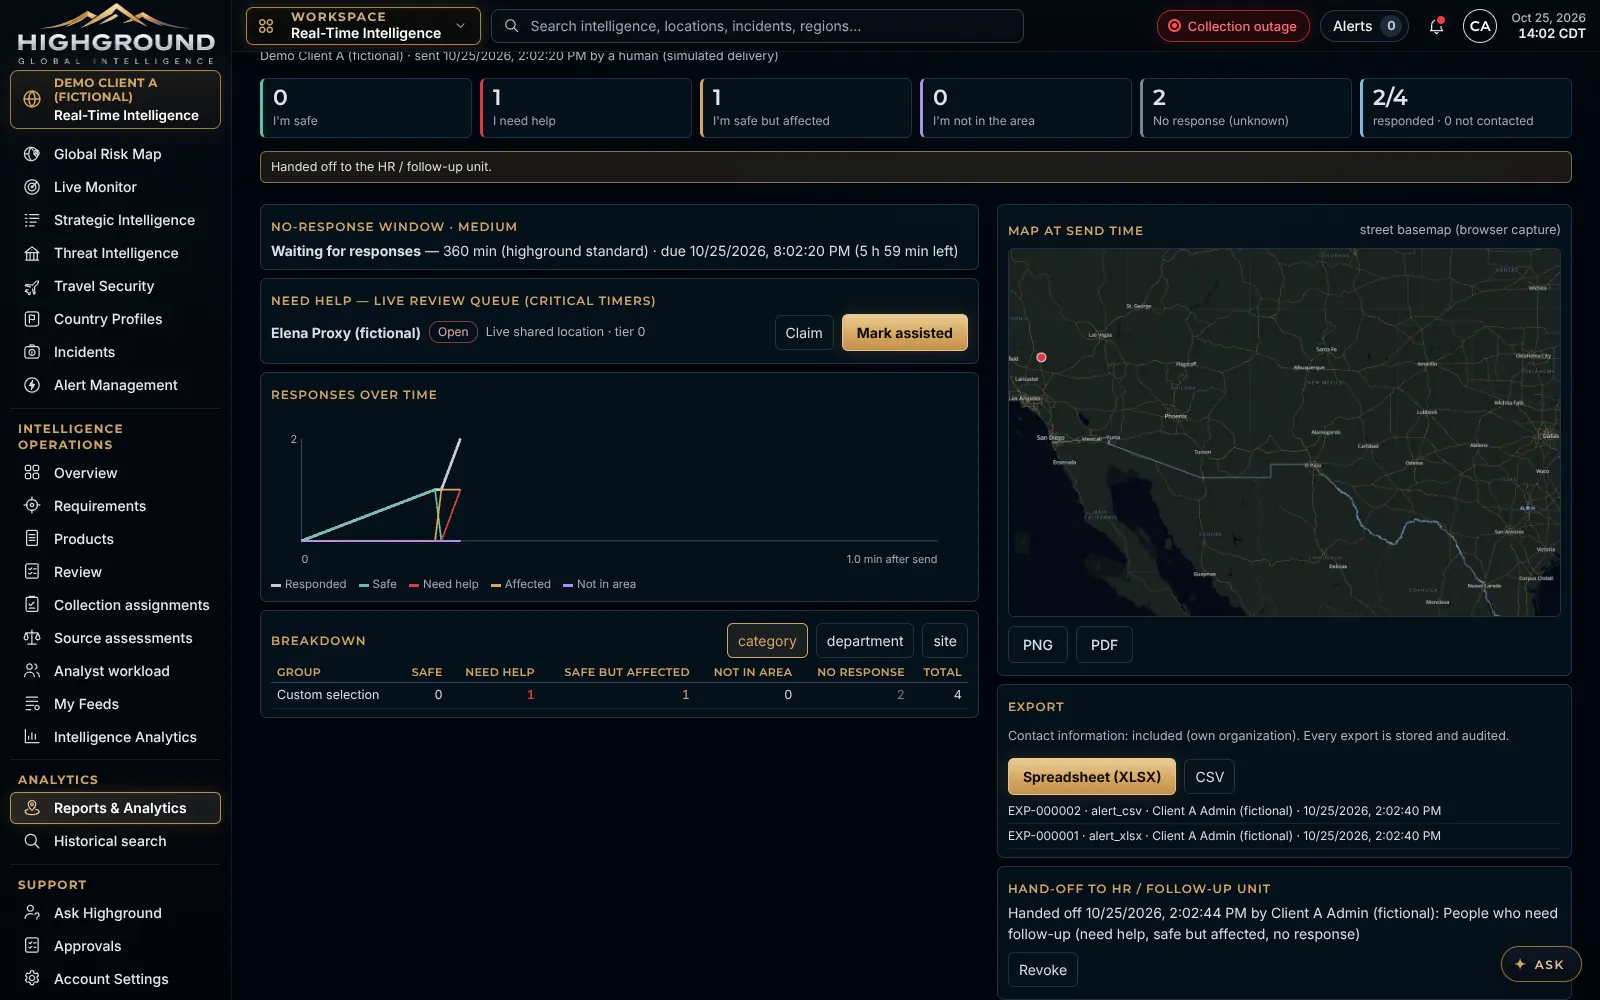This screenshot has height=1000, width=1600.
Task: Expand the Workspace selector dropdown
Action: pos(363,26)
